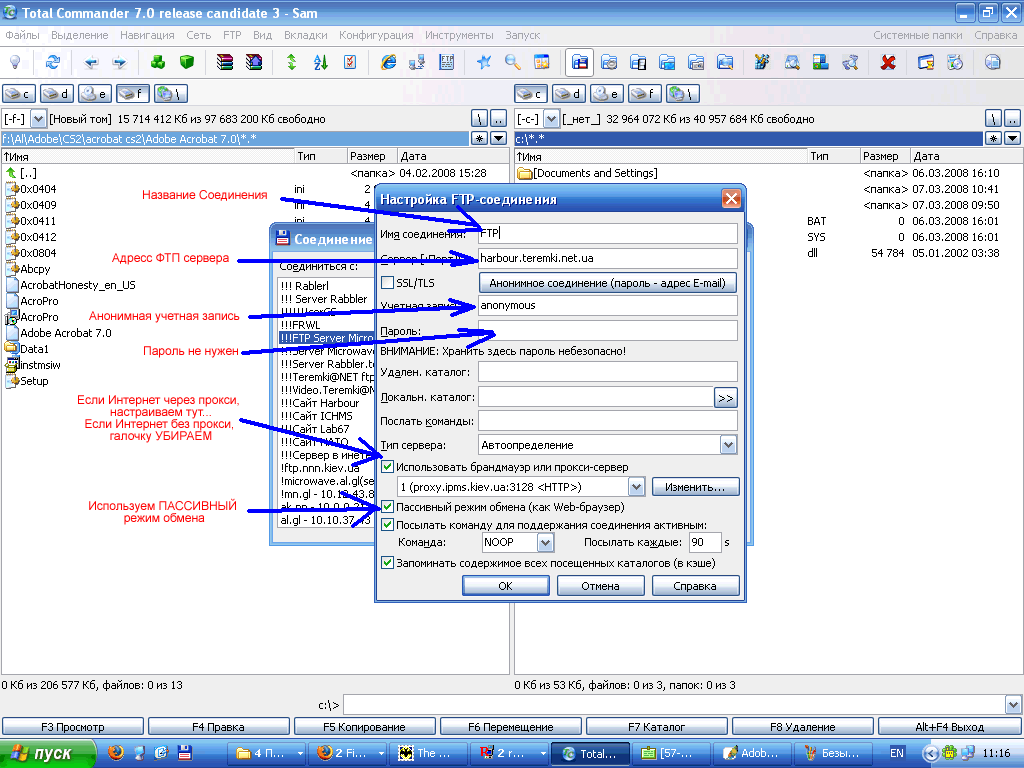1024x768 pixels.
Task: Click the Изменить proxy button
Action: pyautogui.click(x=695, y=487)
